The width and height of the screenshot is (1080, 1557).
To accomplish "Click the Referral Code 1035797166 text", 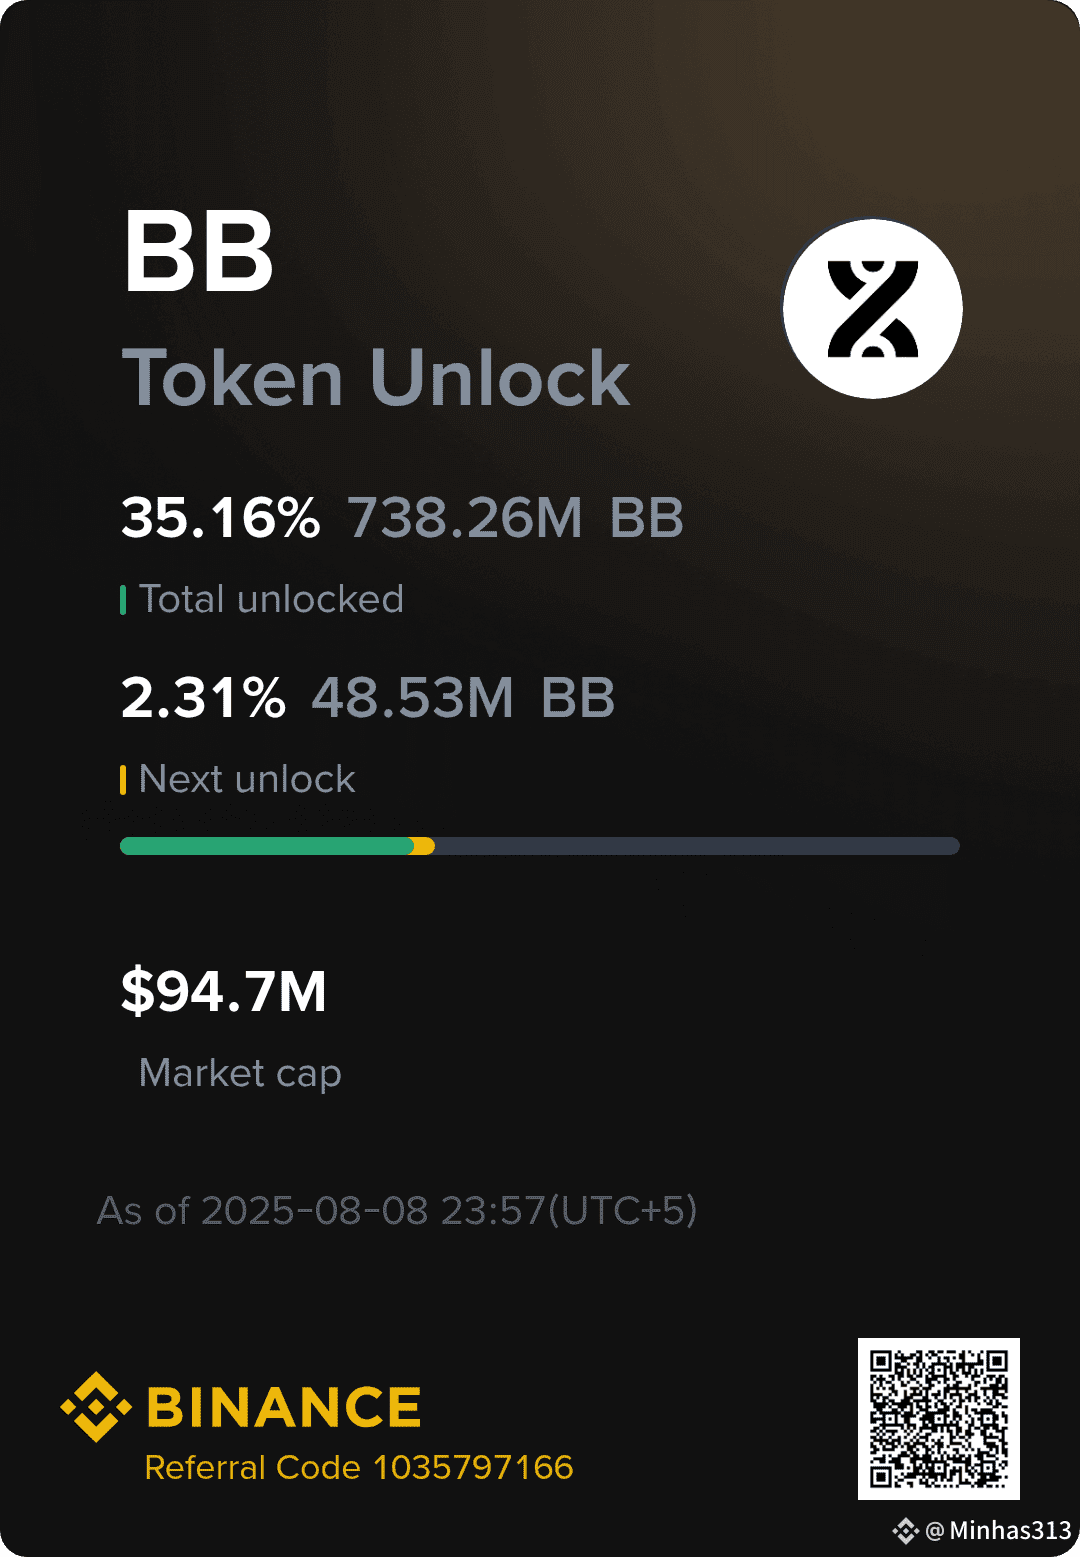I will pos(359,1467).
